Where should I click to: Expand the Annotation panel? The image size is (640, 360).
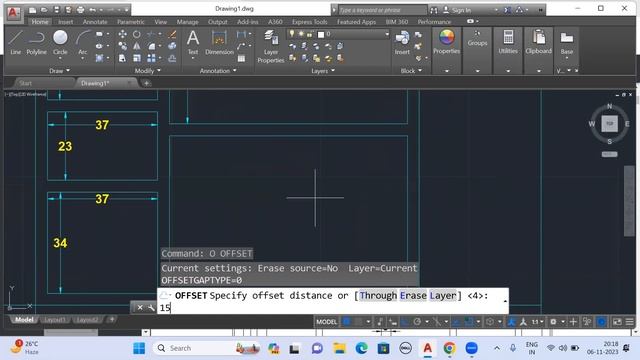pyautogui.click(x=218, y=71)
